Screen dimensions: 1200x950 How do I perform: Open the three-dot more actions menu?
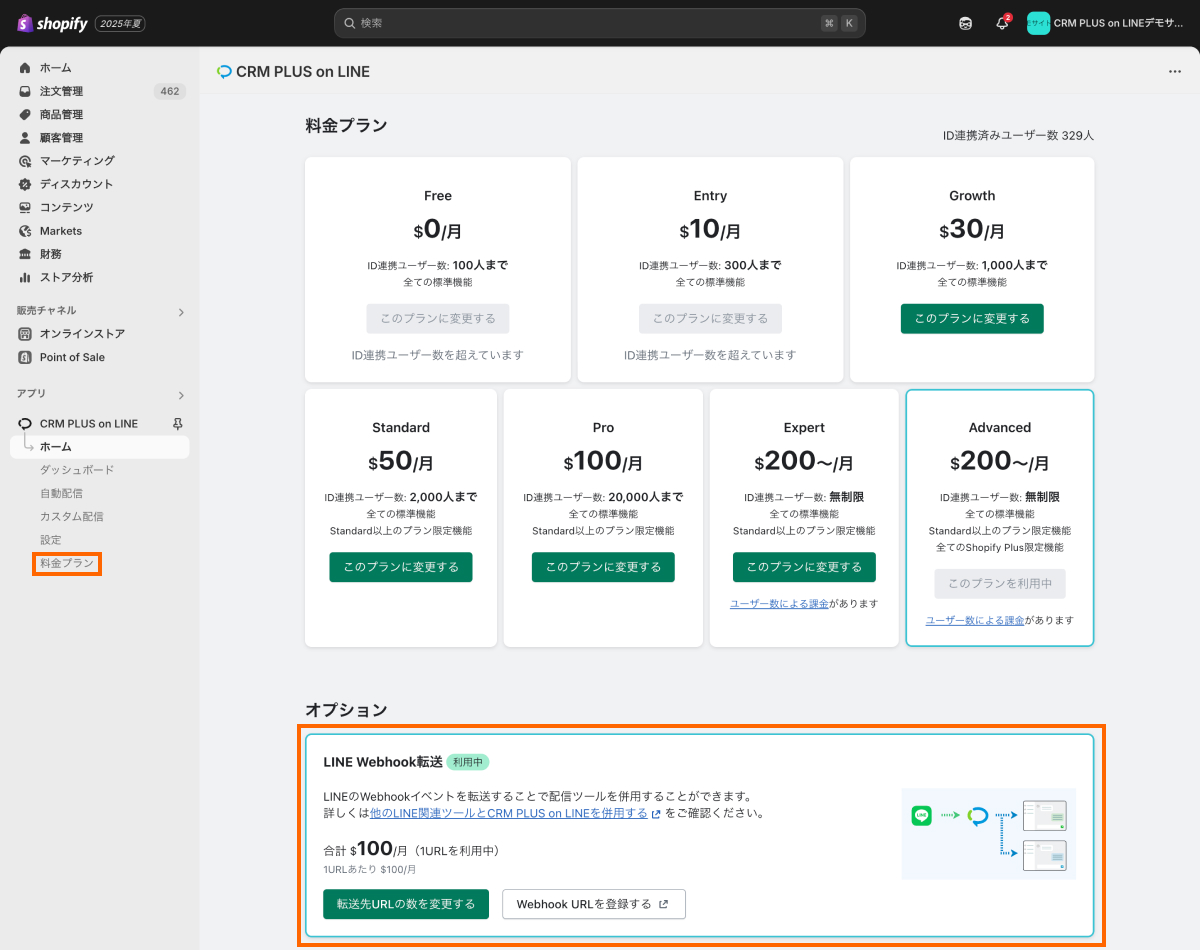1175,72
